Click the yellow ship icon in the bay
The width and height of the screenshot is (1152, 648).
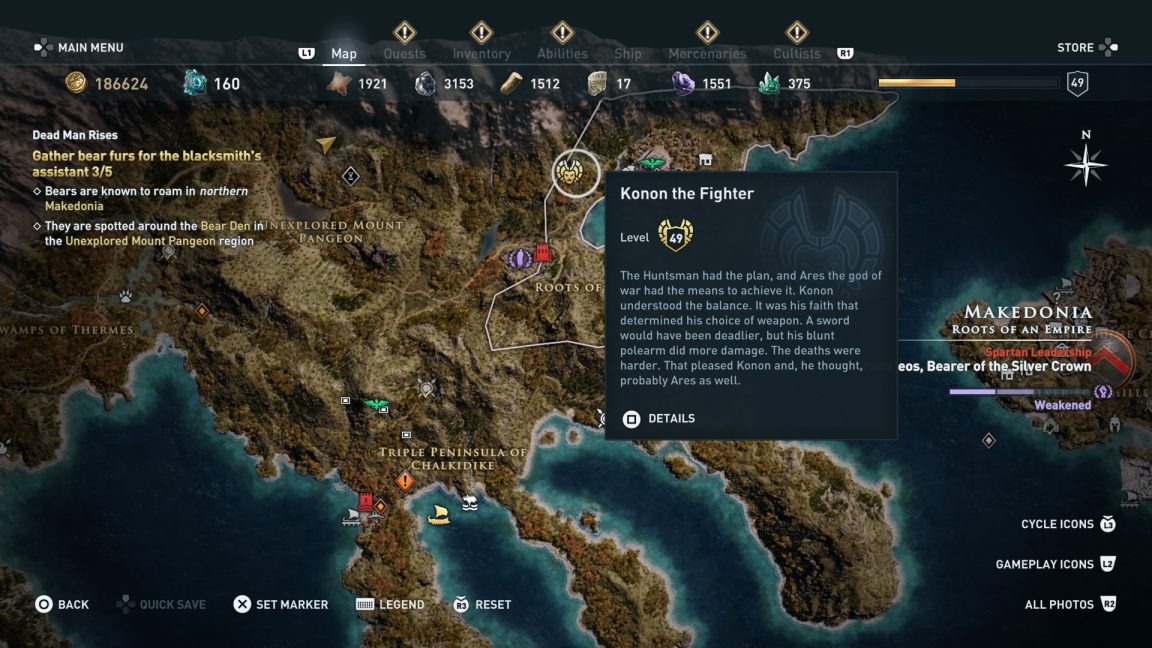coord(439,514)
